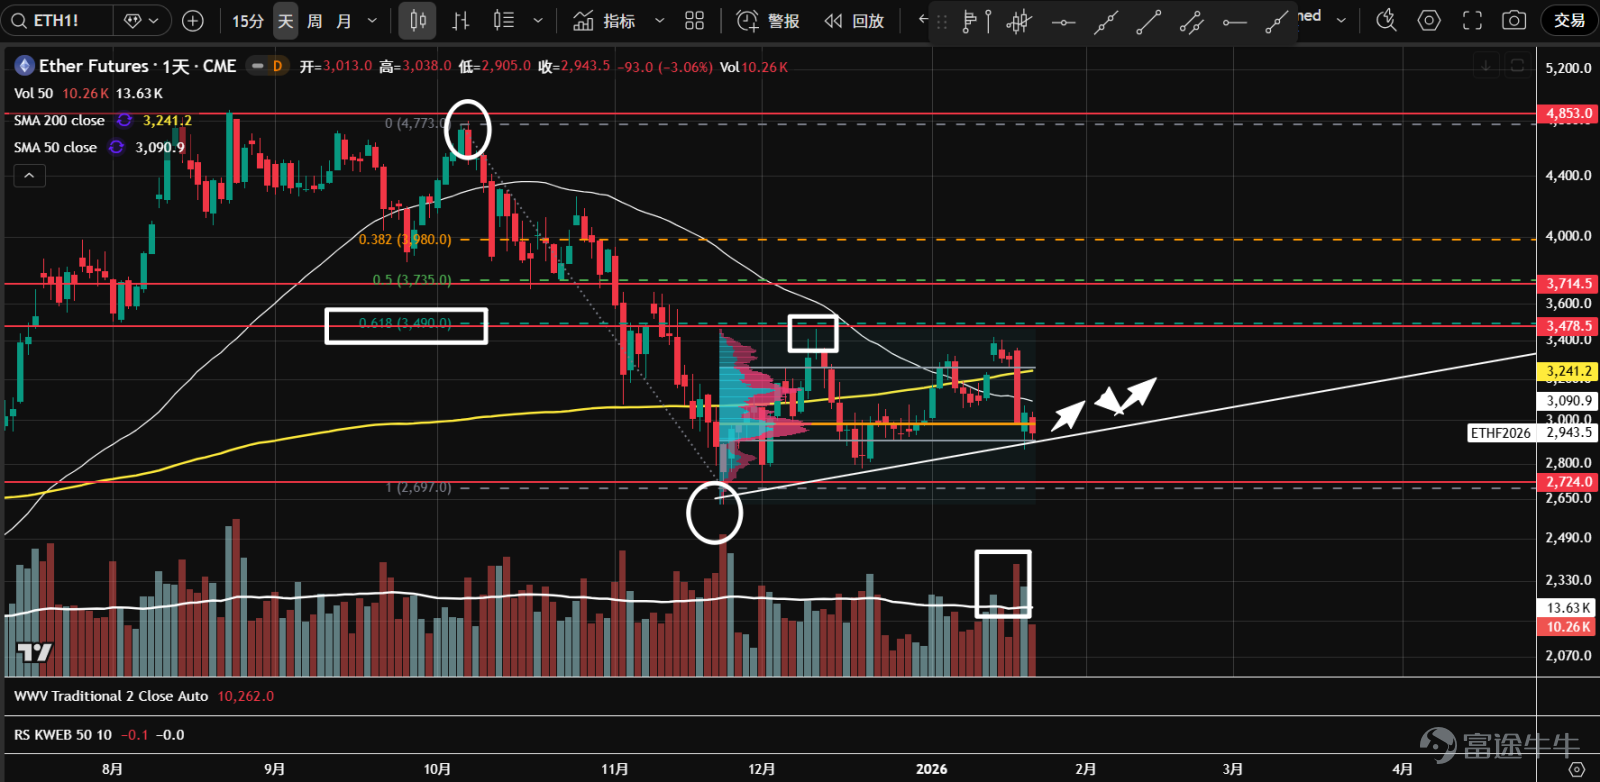
Task: Enter fullscreen mode
Action: (1472, 20)
